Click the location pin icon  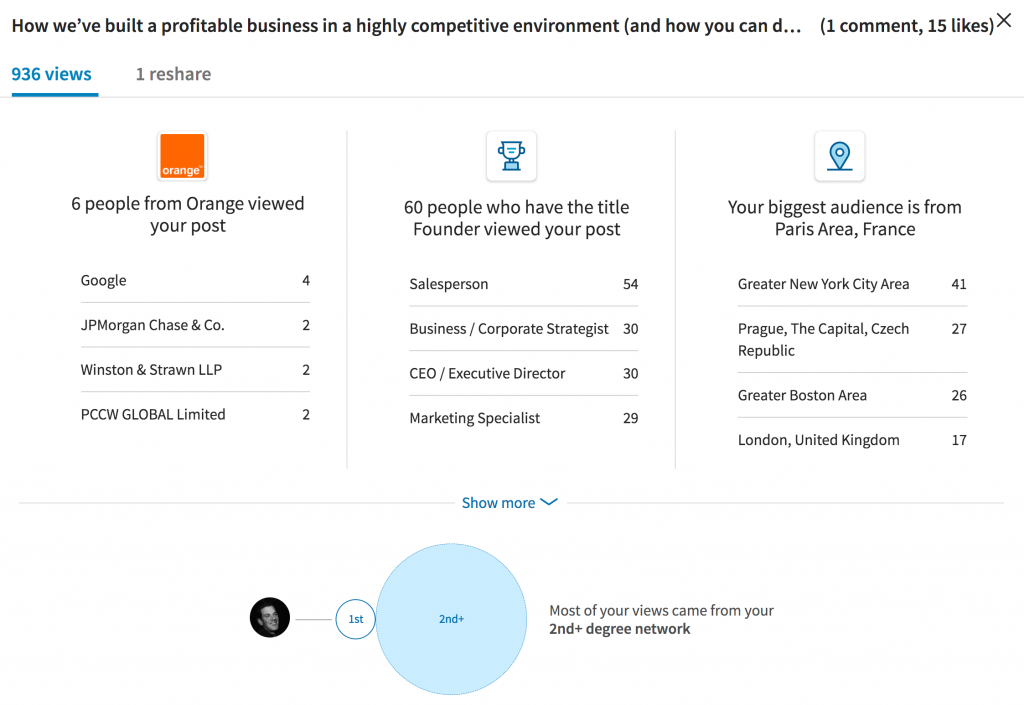(x=839, y=156)
